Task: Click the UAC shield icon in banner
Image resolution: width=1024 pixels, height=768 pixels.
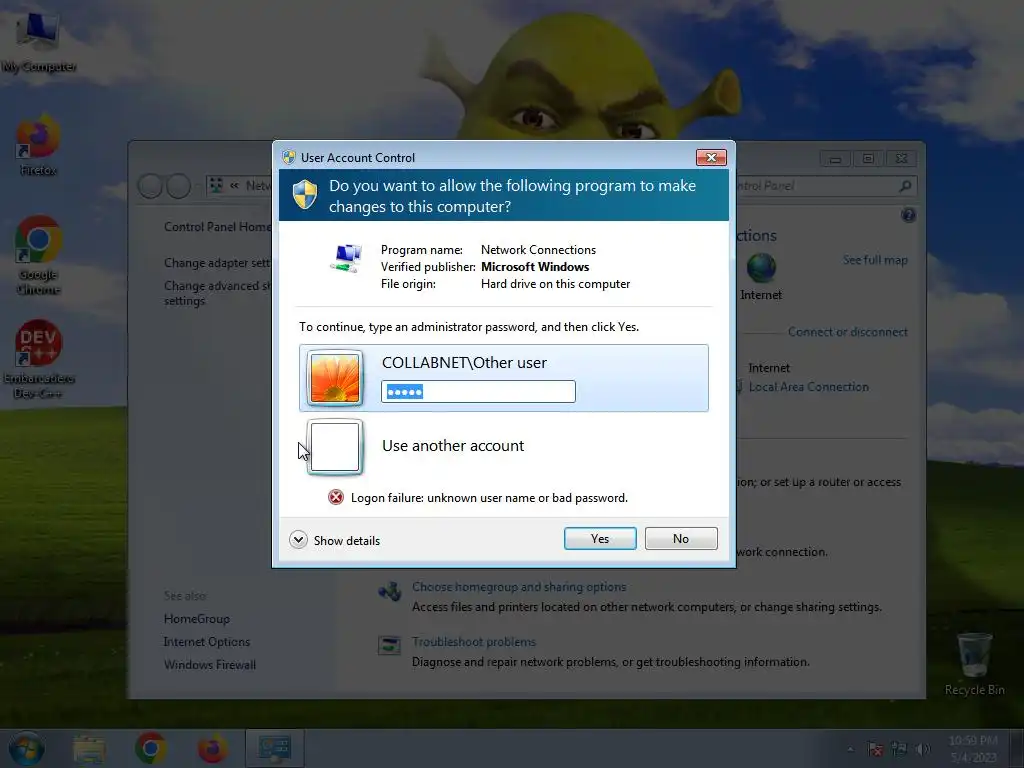Action: (305, 195)
